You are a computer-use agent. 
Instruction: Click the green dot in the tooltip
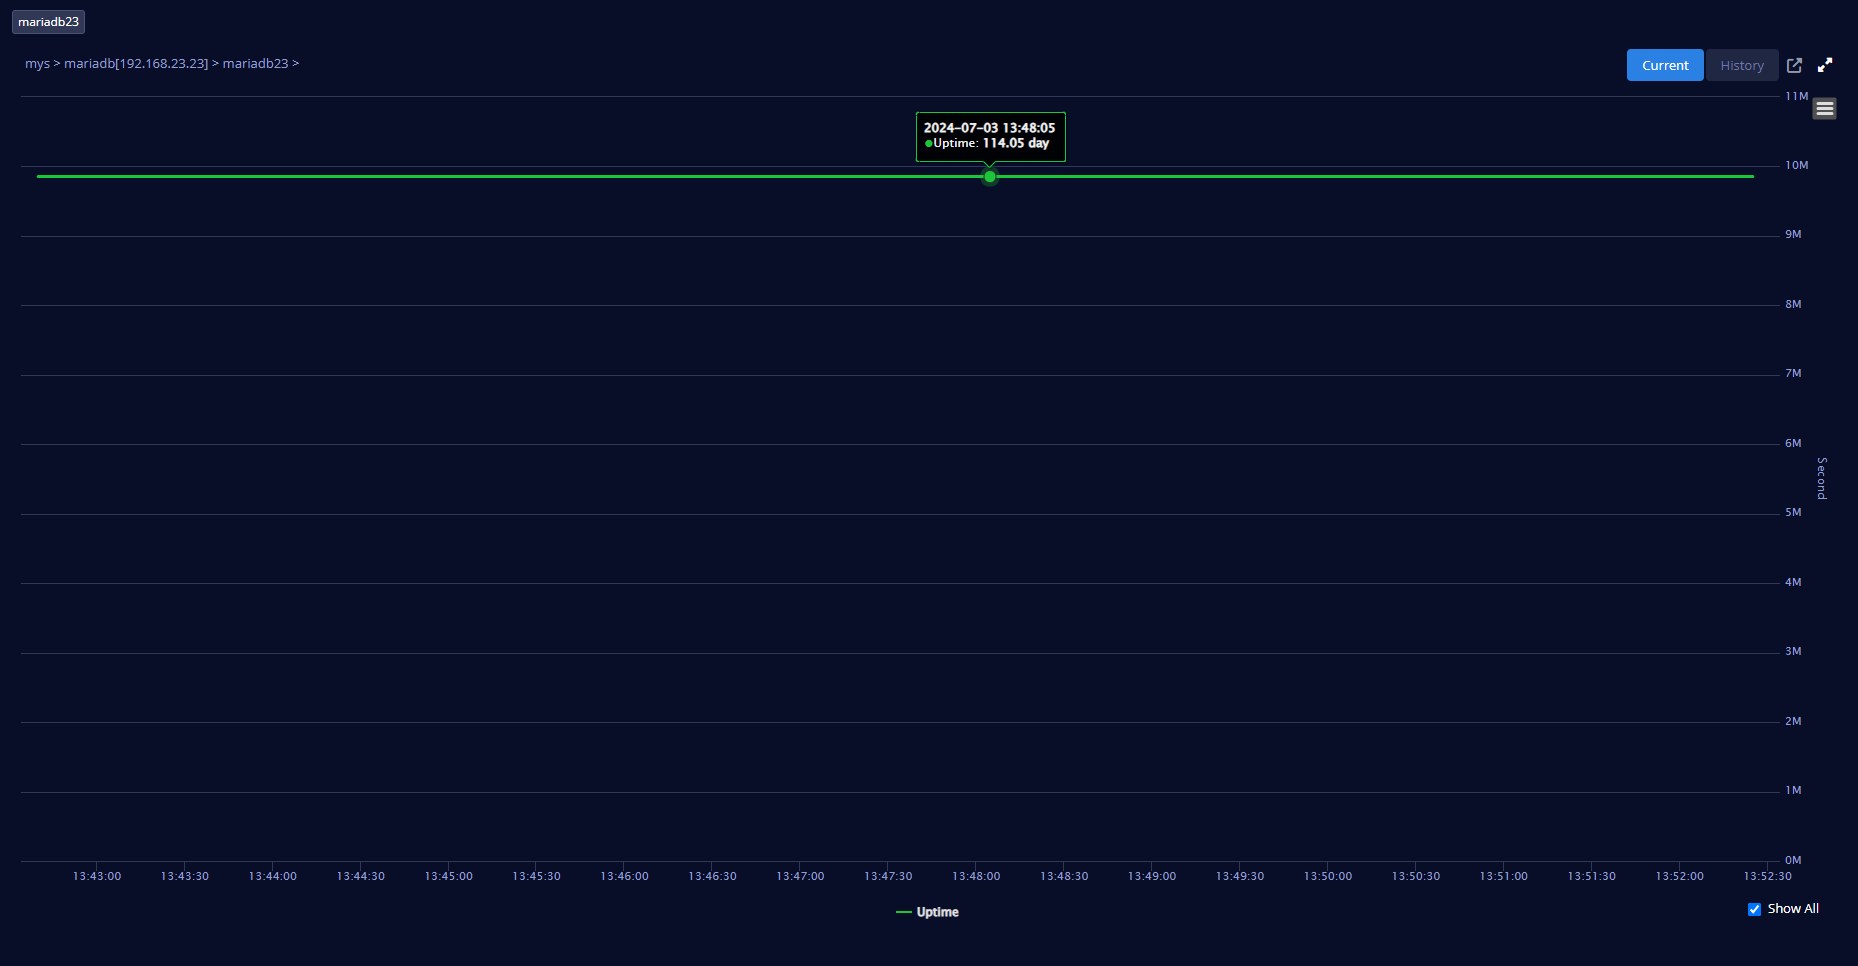tap(929, 144)
